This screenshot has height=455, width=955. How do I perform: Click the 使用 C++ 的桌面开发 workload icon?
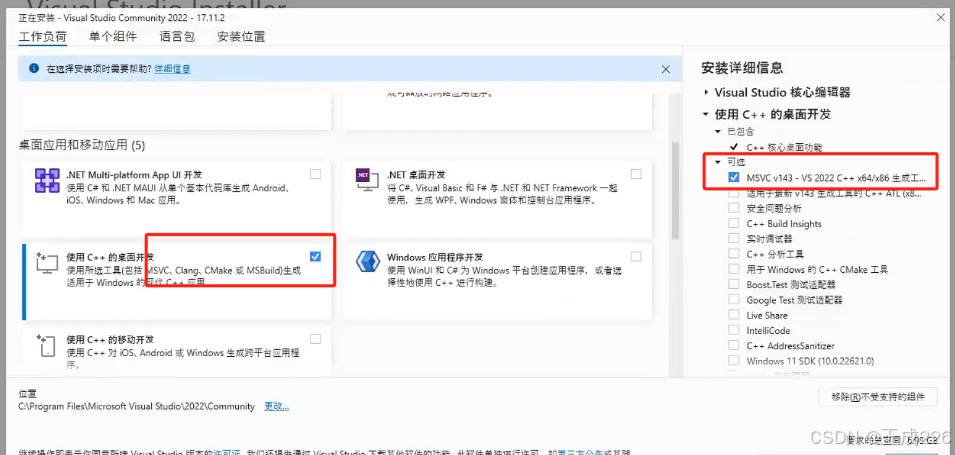click(47, 263)
